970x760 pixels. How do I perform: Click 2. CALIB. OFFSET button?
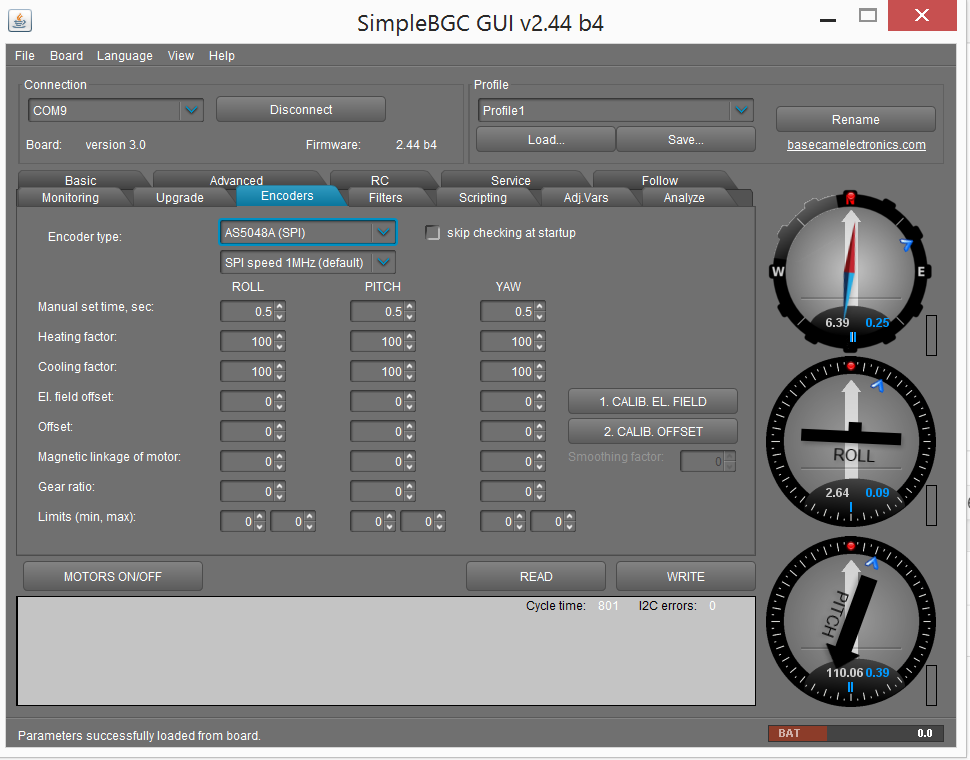(653, 431)
